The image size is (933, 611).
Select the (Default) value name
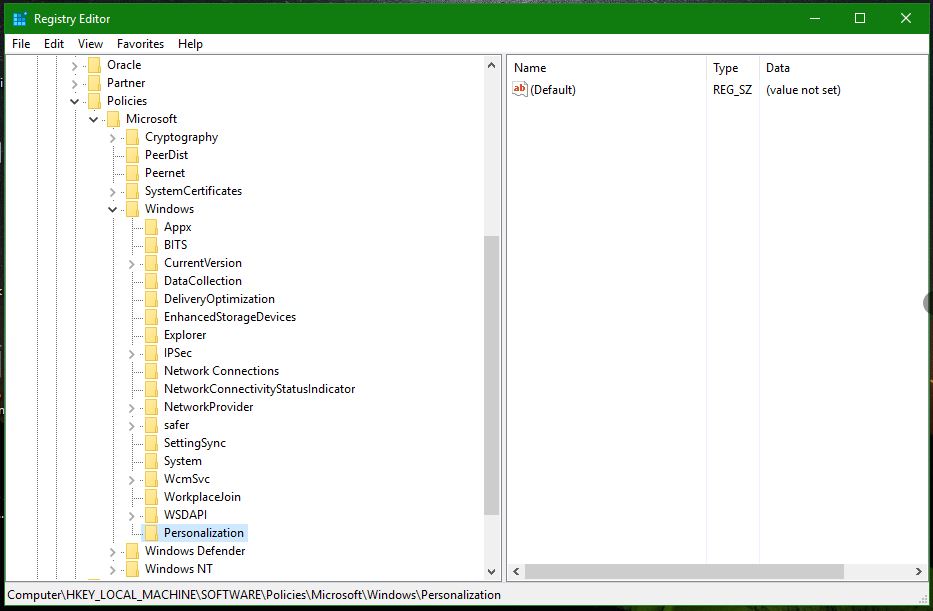point(553,90)
